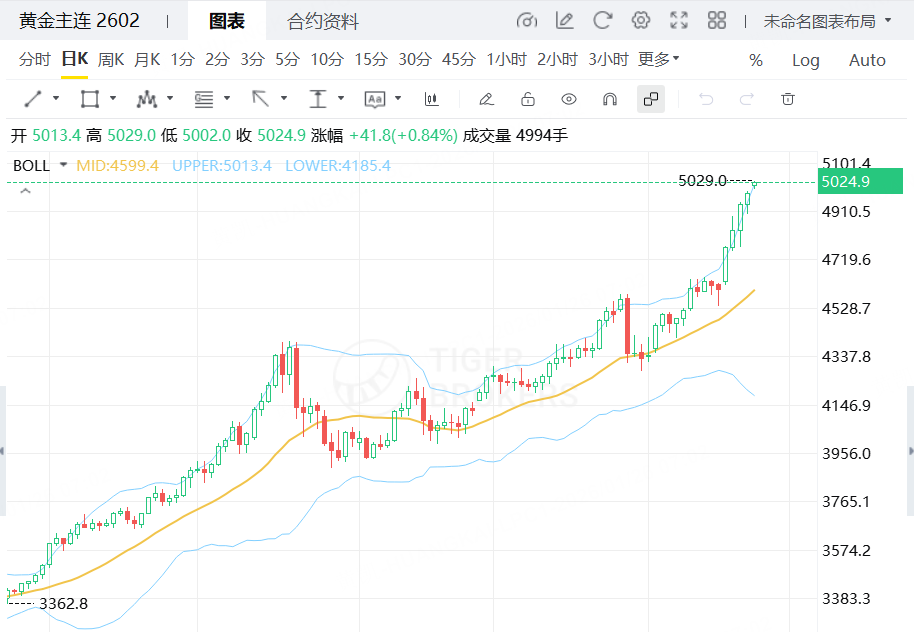This screenshot has height=632, width=914.
Task: Expand the measure tool dropdown arrow
Action: [x=341, y=98]
